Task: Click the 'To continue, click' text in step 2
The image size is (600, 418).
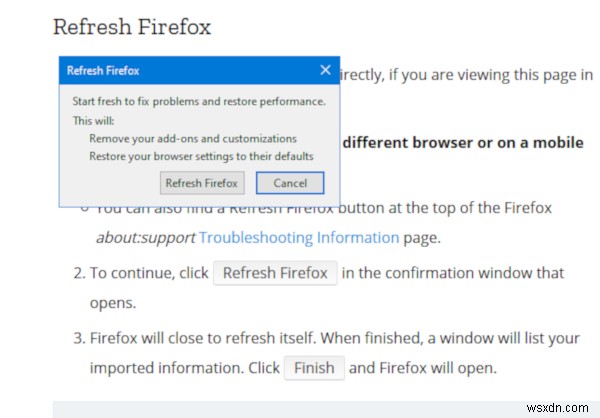Action: tap(149, 273)
